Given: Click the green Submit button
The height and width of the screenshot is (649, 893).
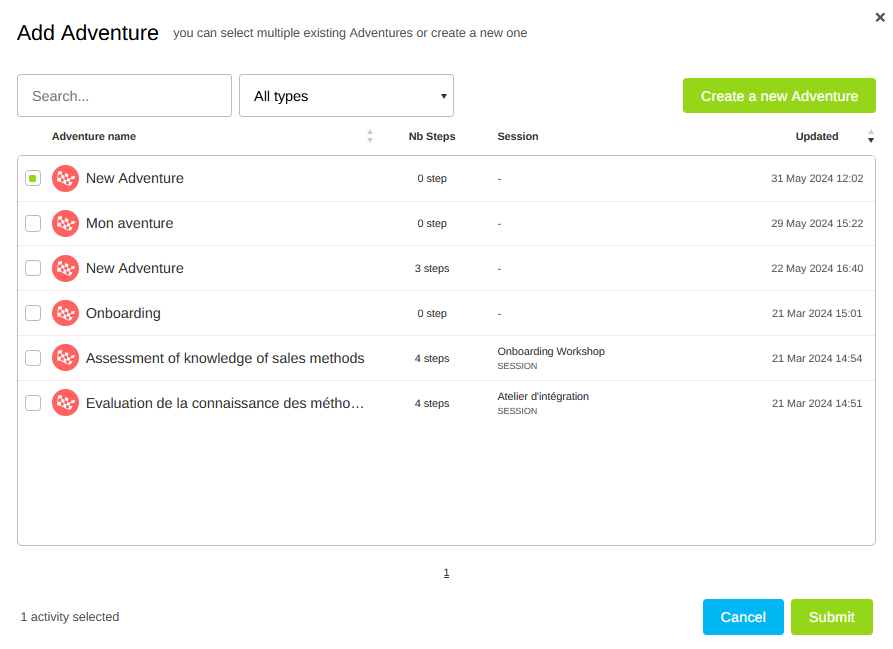Looking at the screenshot, I should click(831, 617).
